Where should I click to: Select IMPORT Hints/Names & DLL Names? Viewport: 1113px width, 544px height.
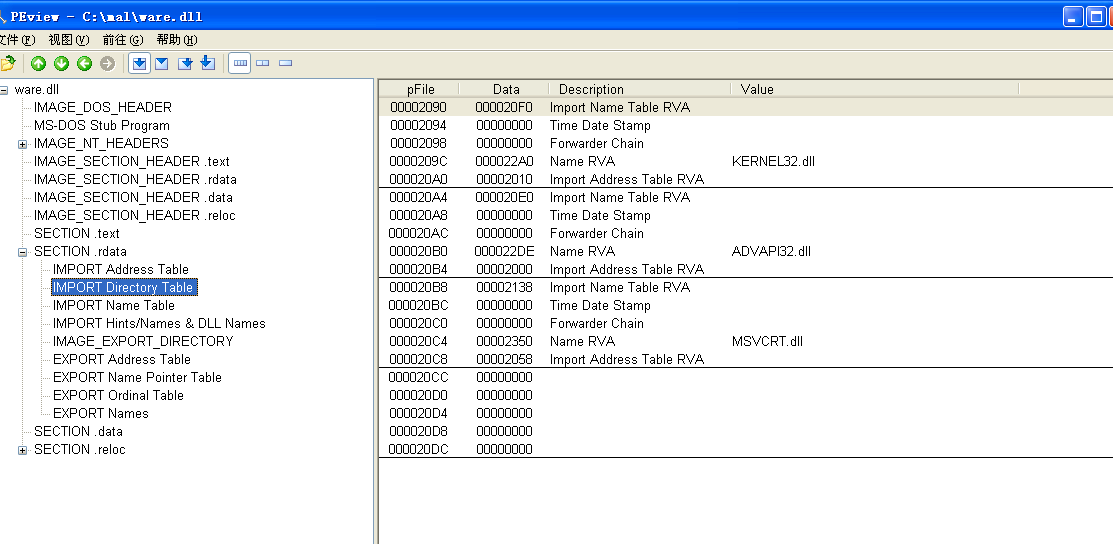pyautogui.click(x=159, y=324)
